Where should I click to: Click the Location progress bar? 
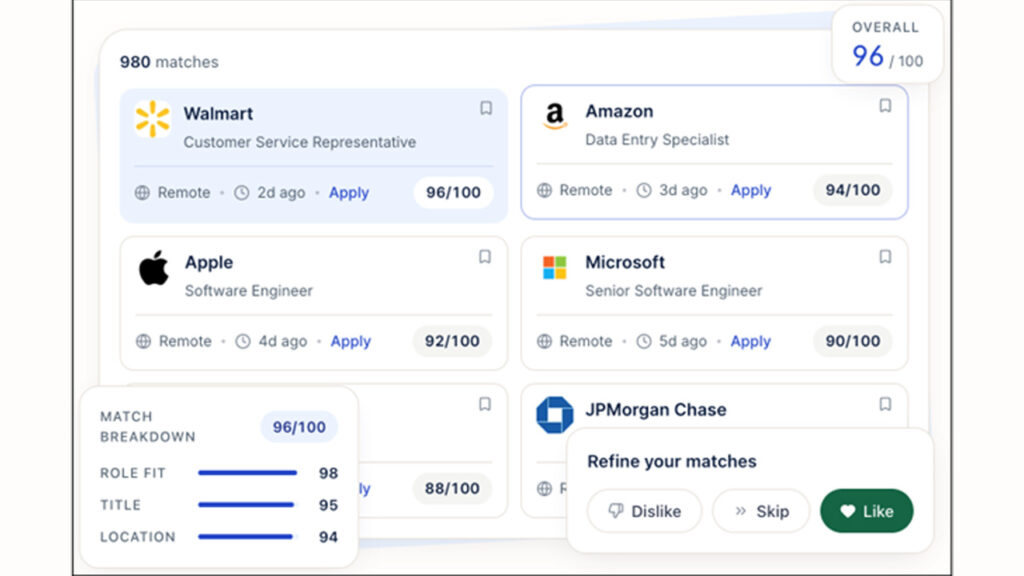point(248,537)
